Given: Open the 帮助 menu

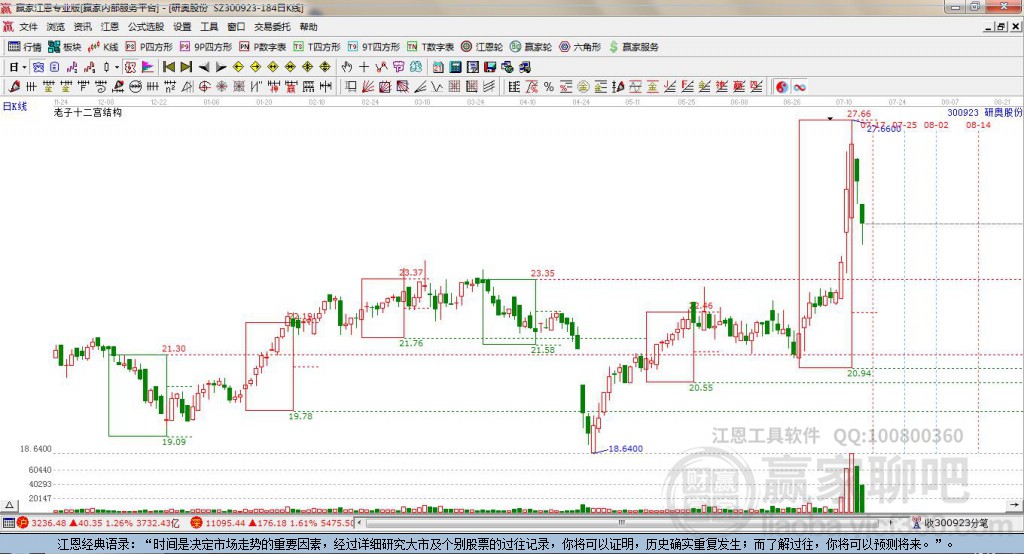Looking at the screenshot, I should click(x=308, y=27).
